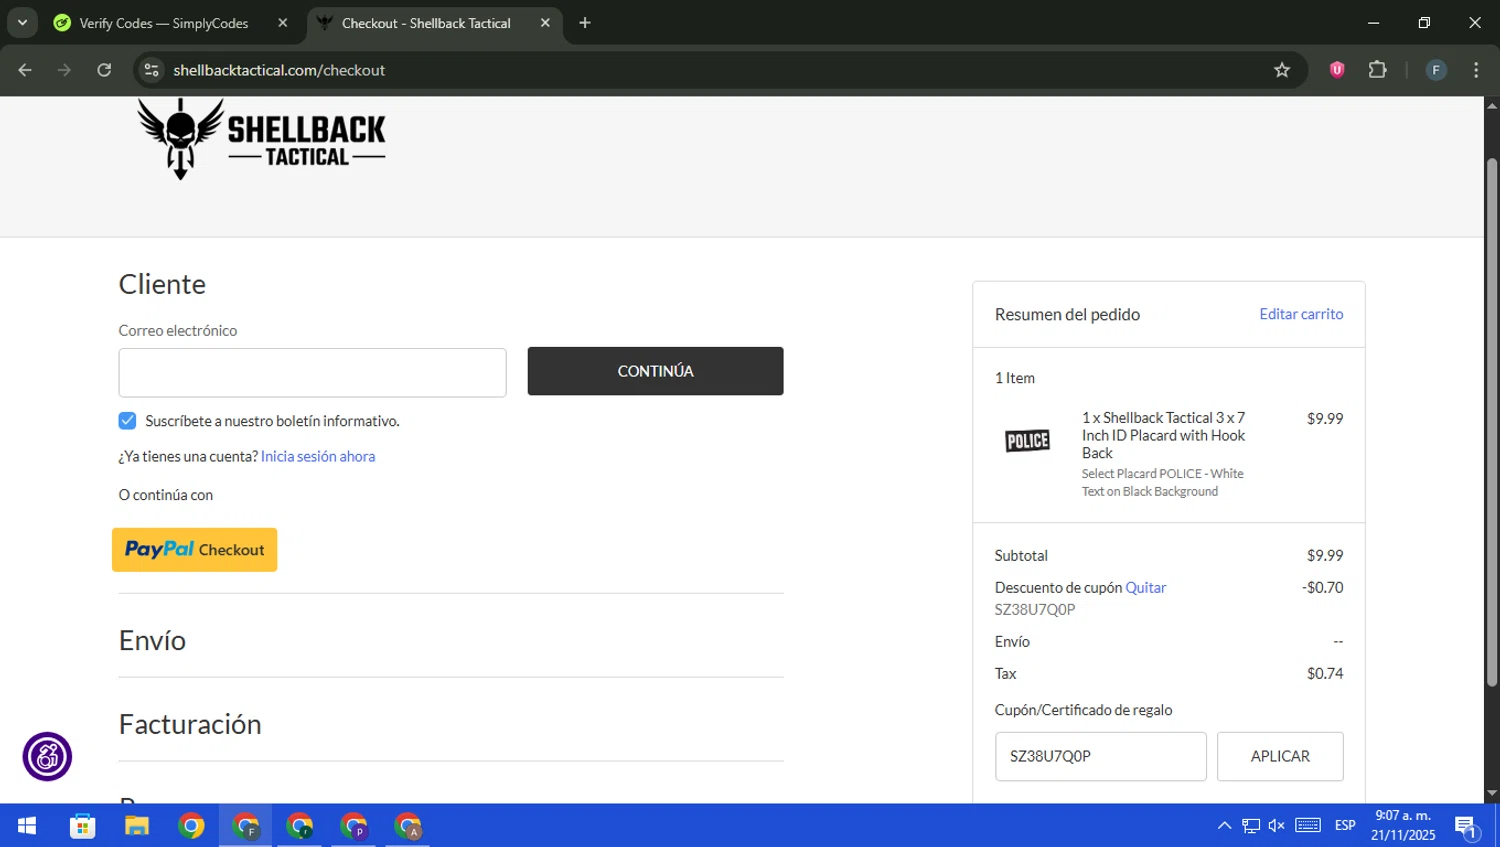Click the network icon in system tray
Image resolution: width=1500 pixels, height=847 pixels.
(1251, 826)
